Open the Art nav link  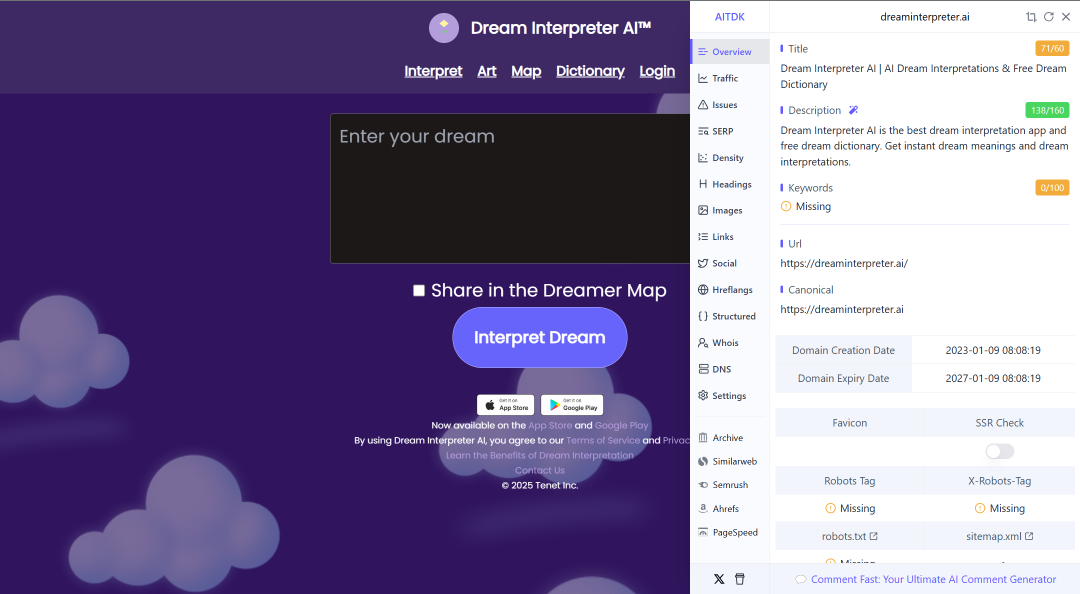click(x=487, y=71)
